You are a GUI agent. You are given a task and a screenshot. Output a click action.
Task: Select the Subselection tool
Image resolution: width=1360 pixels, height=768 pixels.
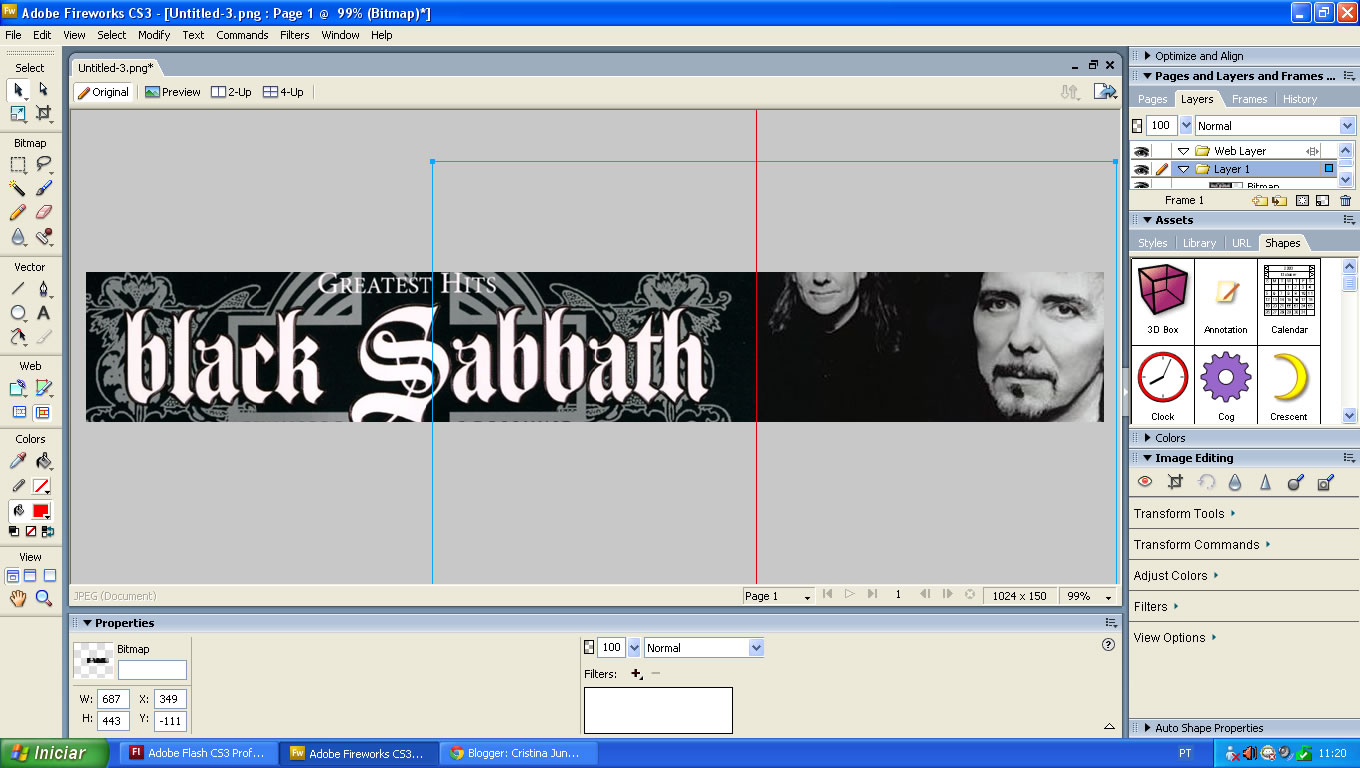(x=43, y=90)
